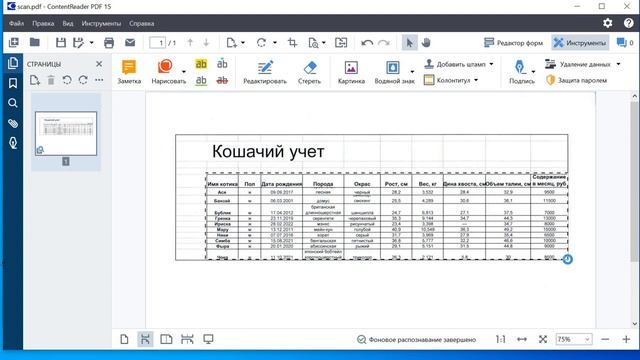Click the new document icon in the toolbar

click(13, 42)
